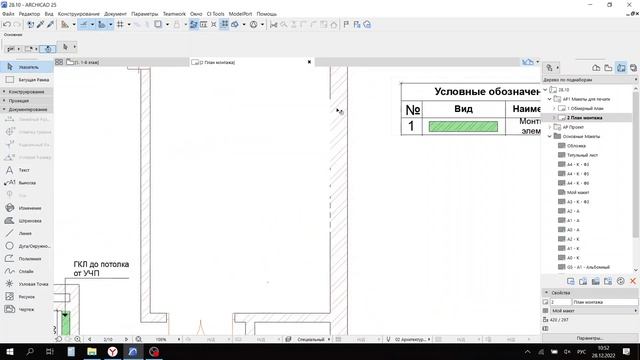640x360 pixels.
Task: Select the Text (Текст) tool
Action: tap(27, 170)
